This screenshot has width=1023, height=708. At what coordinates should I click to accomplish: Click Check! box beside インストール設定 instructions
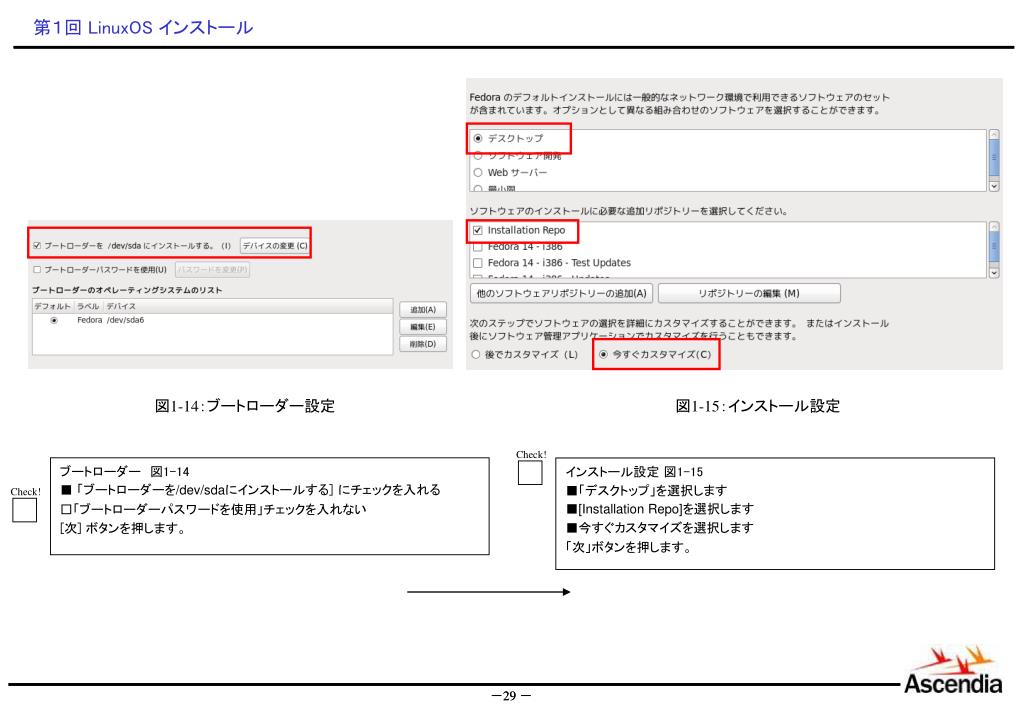coord(530,473)
